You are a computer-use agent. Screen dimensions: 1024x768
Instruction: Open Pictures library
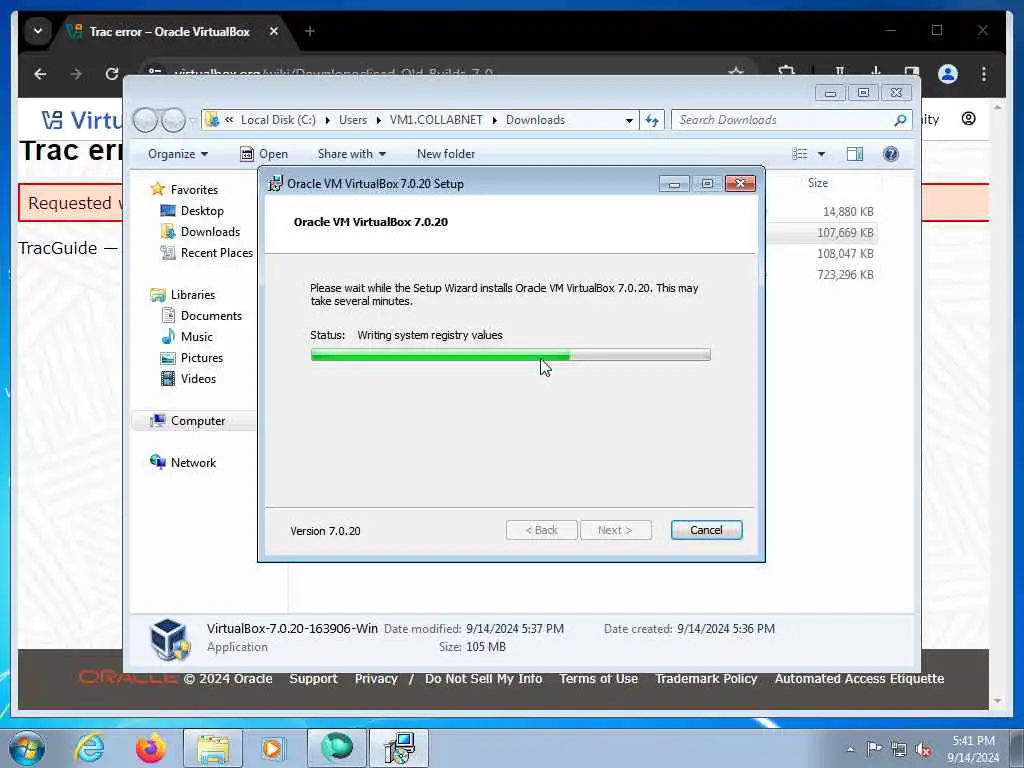click(201, 357)
